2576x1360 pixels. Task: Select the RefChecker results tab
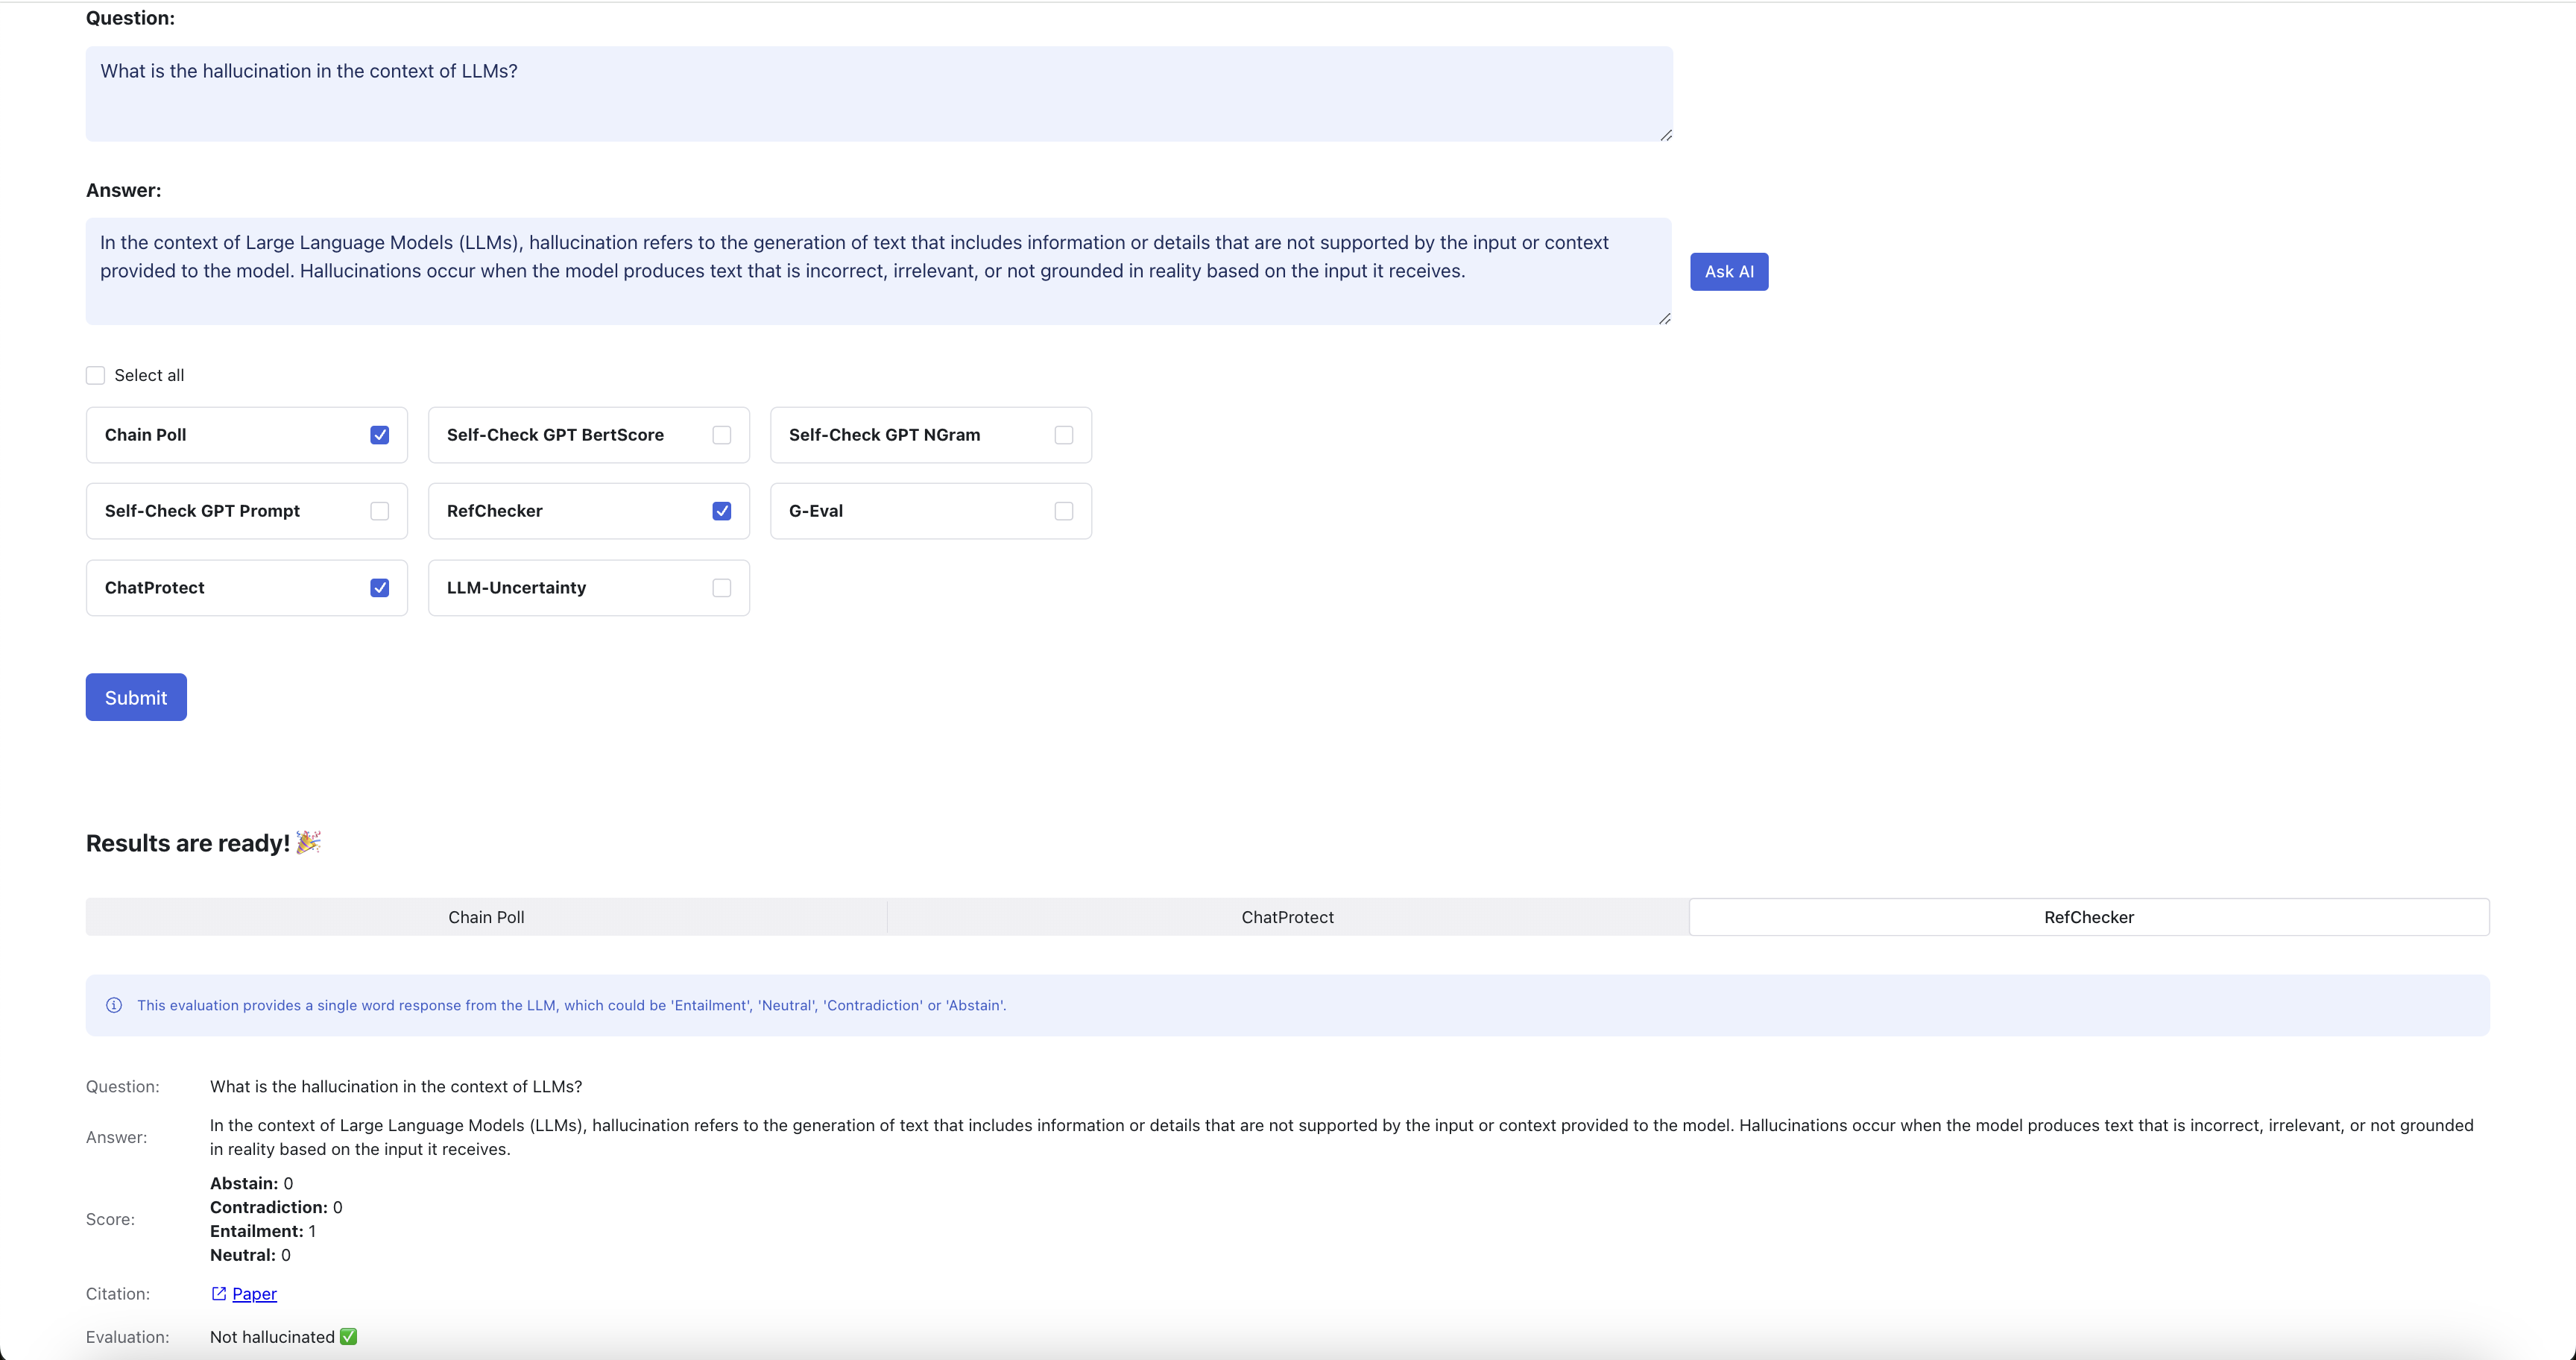point(2088,917)
